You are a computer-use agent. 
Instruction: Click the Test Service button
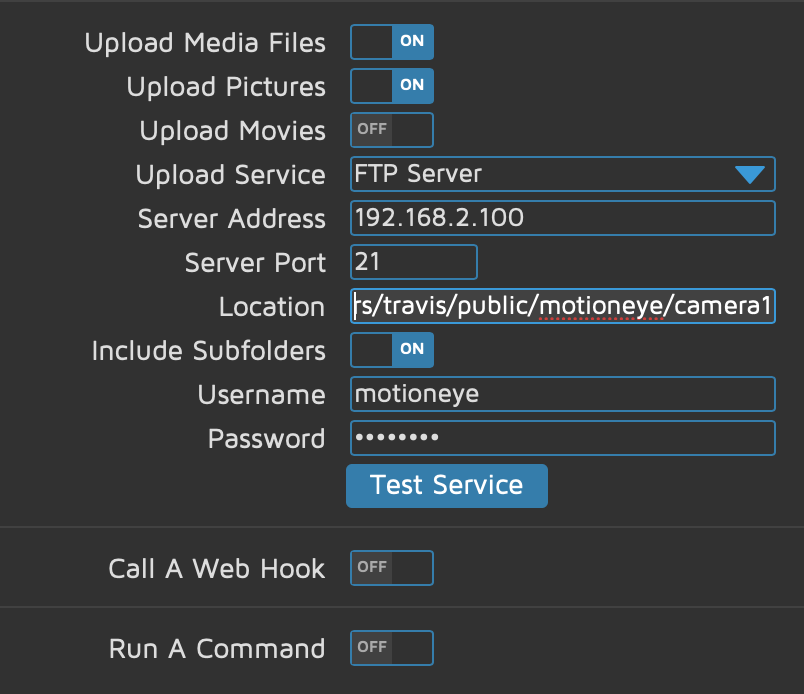coord(446,486)
